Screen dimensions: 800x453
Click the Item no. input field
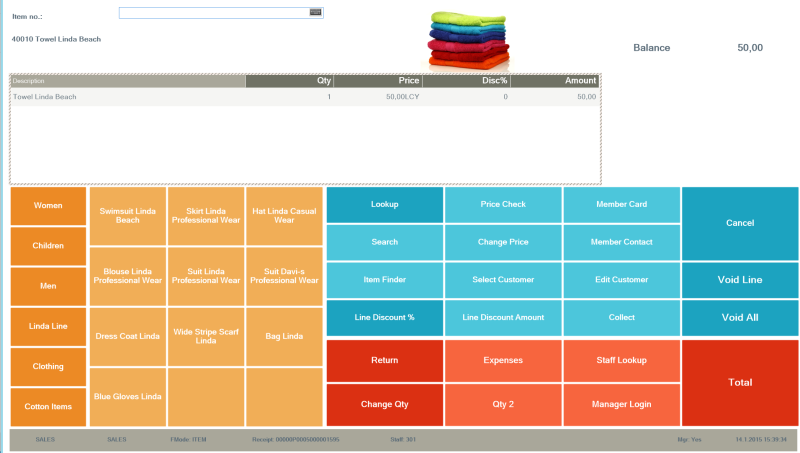213,13
